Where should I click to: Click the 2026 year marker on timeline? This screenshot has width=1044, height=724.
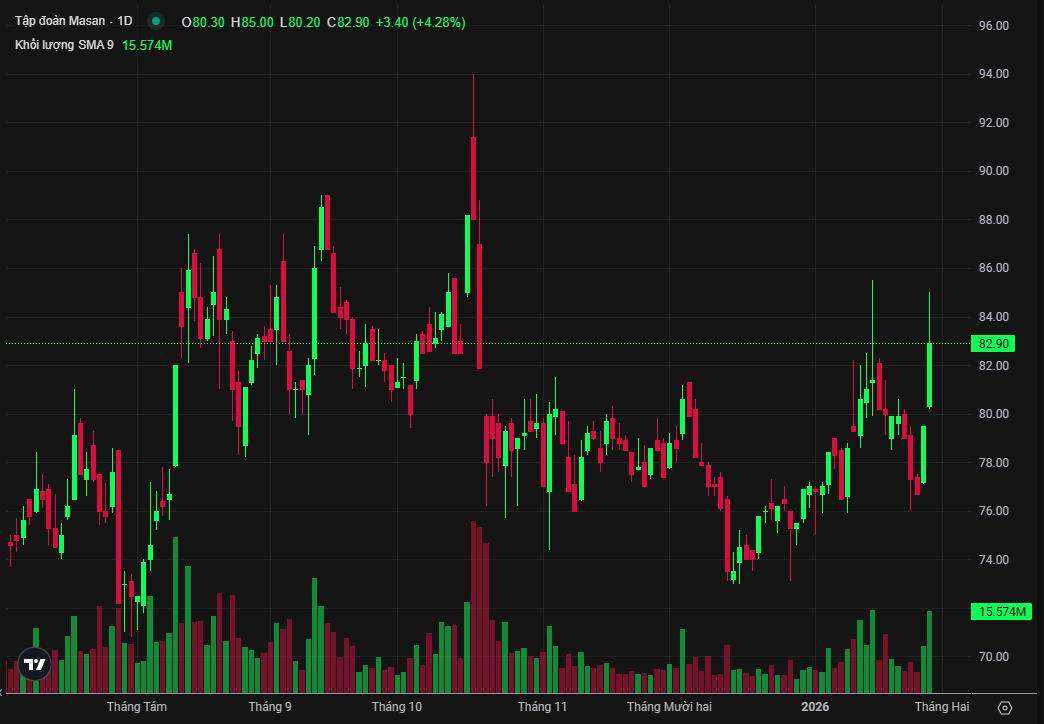[x=815, y=707]
